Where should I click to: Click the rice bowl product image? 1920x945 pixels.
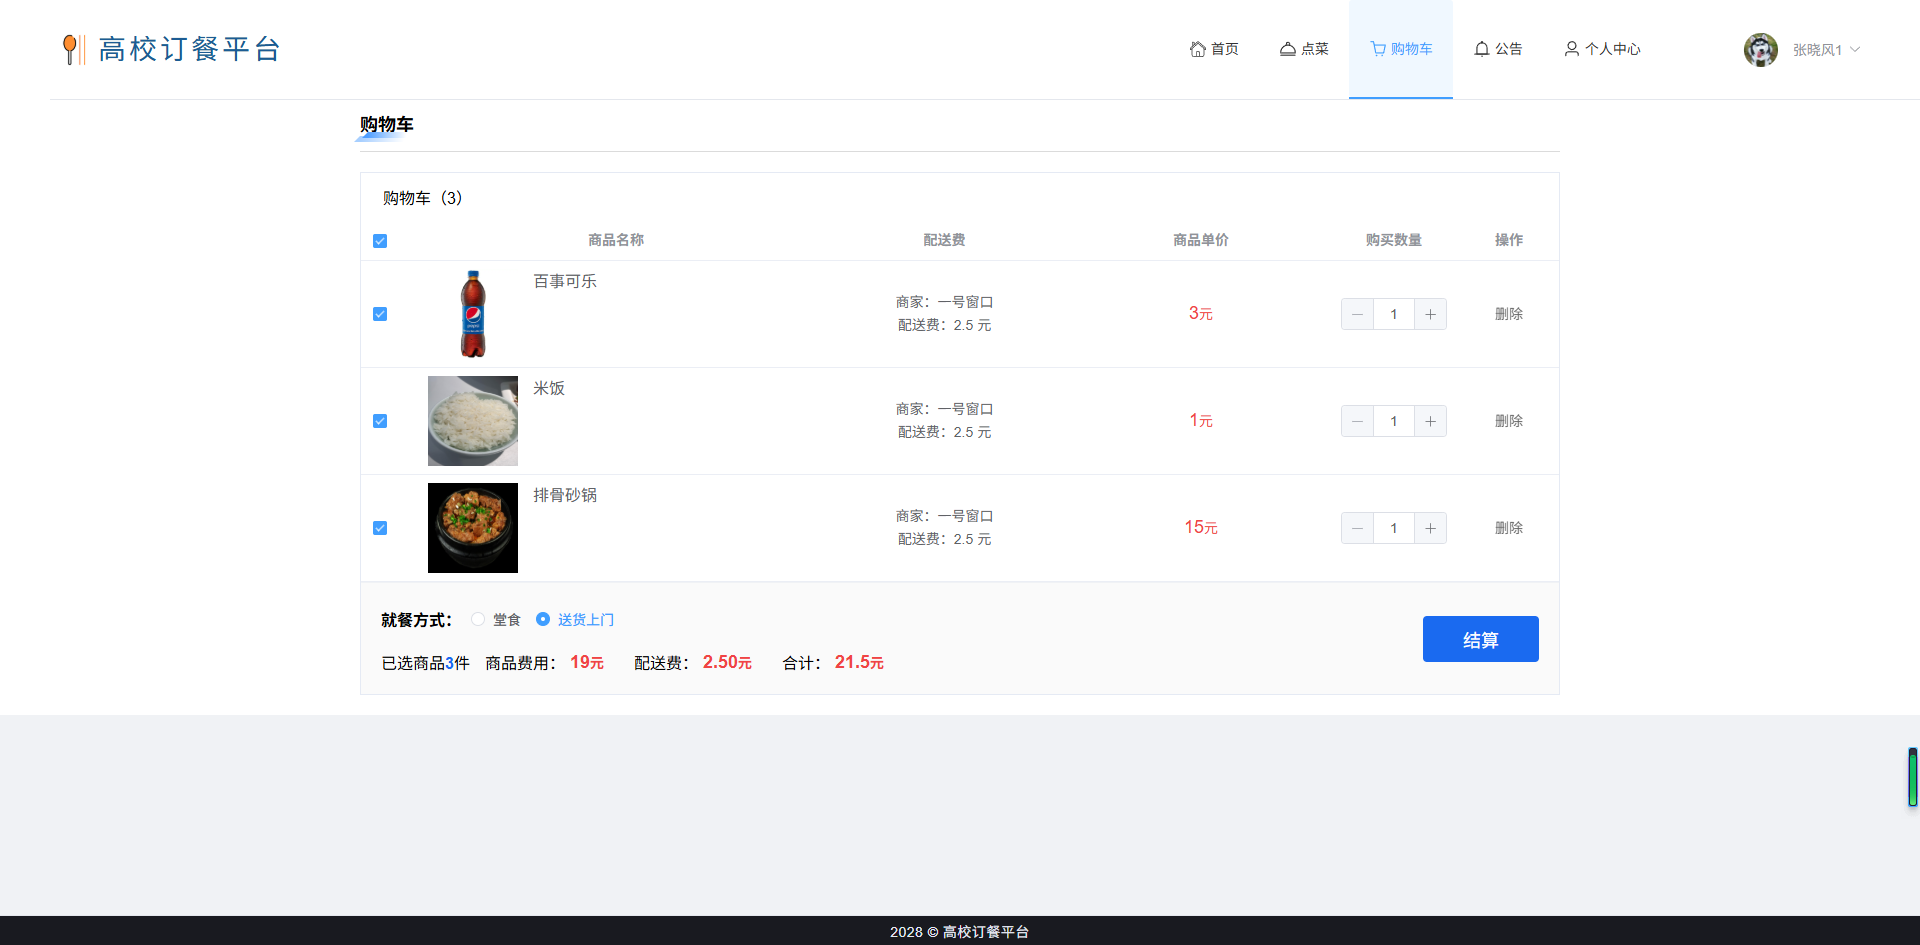pyautogui.click(x=473, y=421)
